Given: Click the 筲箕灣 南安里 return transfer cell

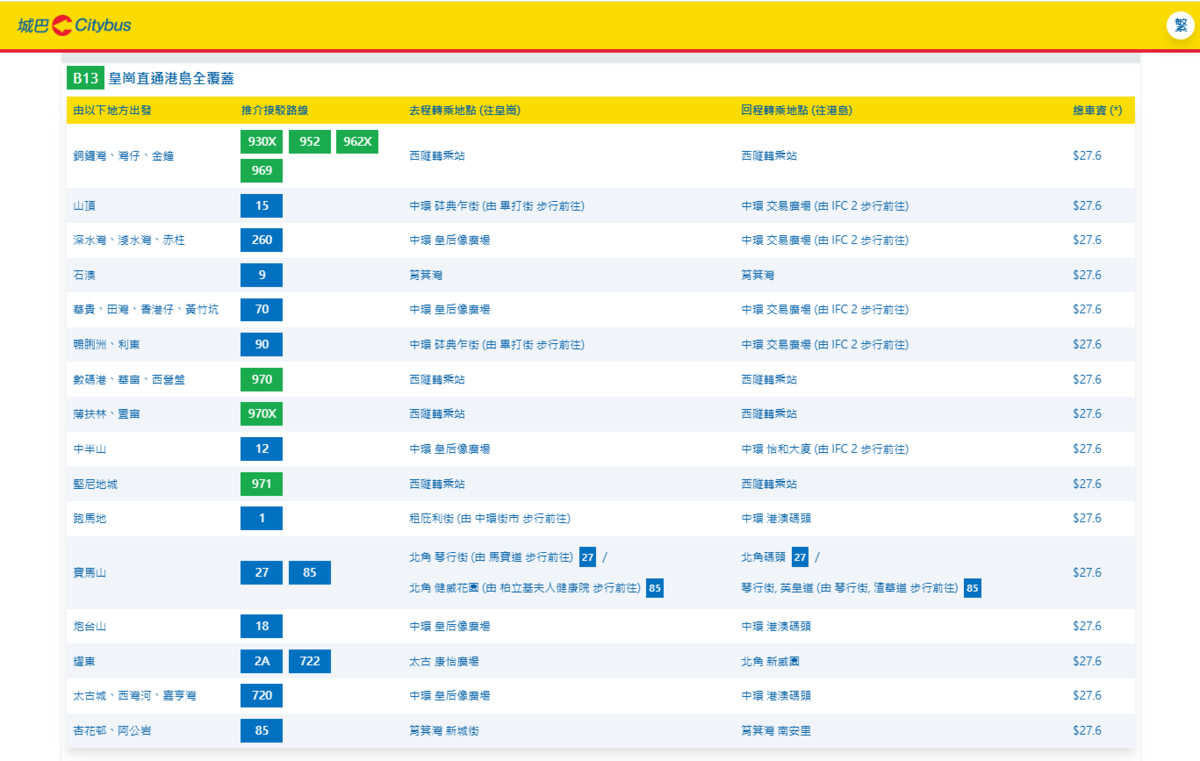Looking at the screenshot, I should click(776, 731).
